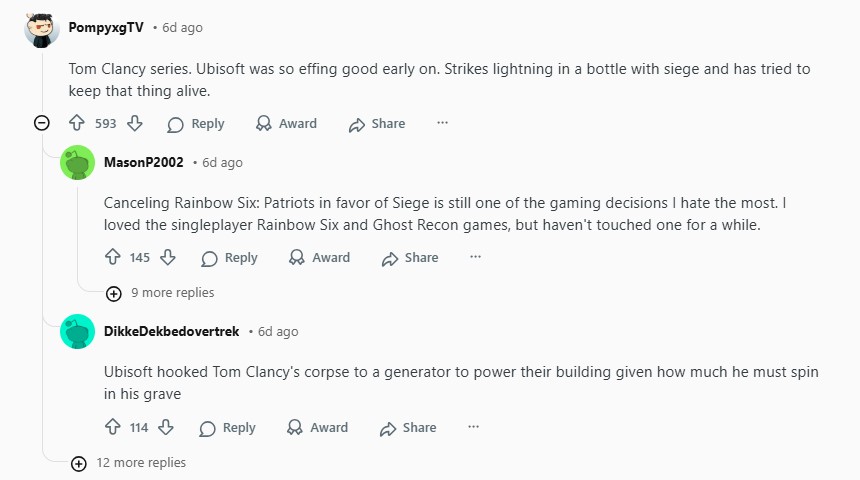The image size is (860, 480).
Task: Collapse the PompyxgTV comment thread
Action: (x=42, y=123)
